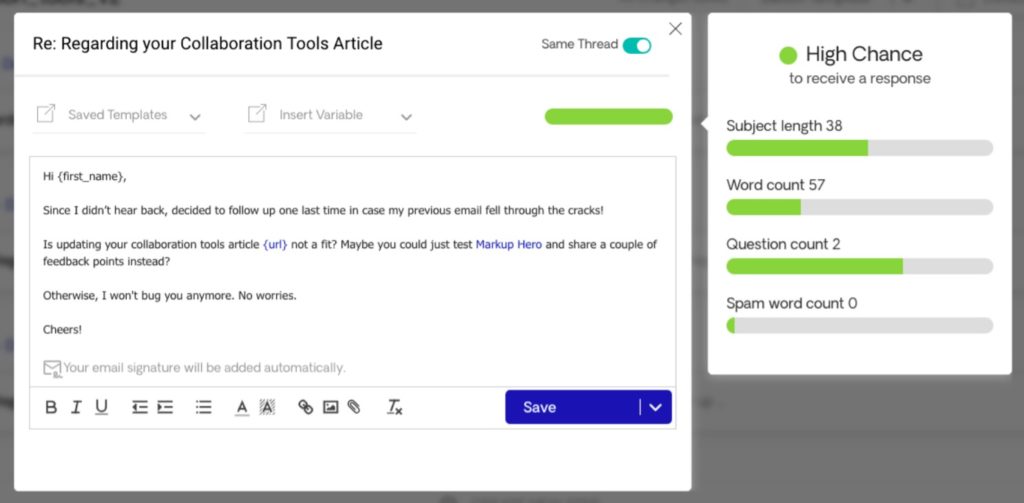Image resolution: width=1024 pixels, height=503 pixels.
Task: Click the email subject line field
Action: coord(207,44)
